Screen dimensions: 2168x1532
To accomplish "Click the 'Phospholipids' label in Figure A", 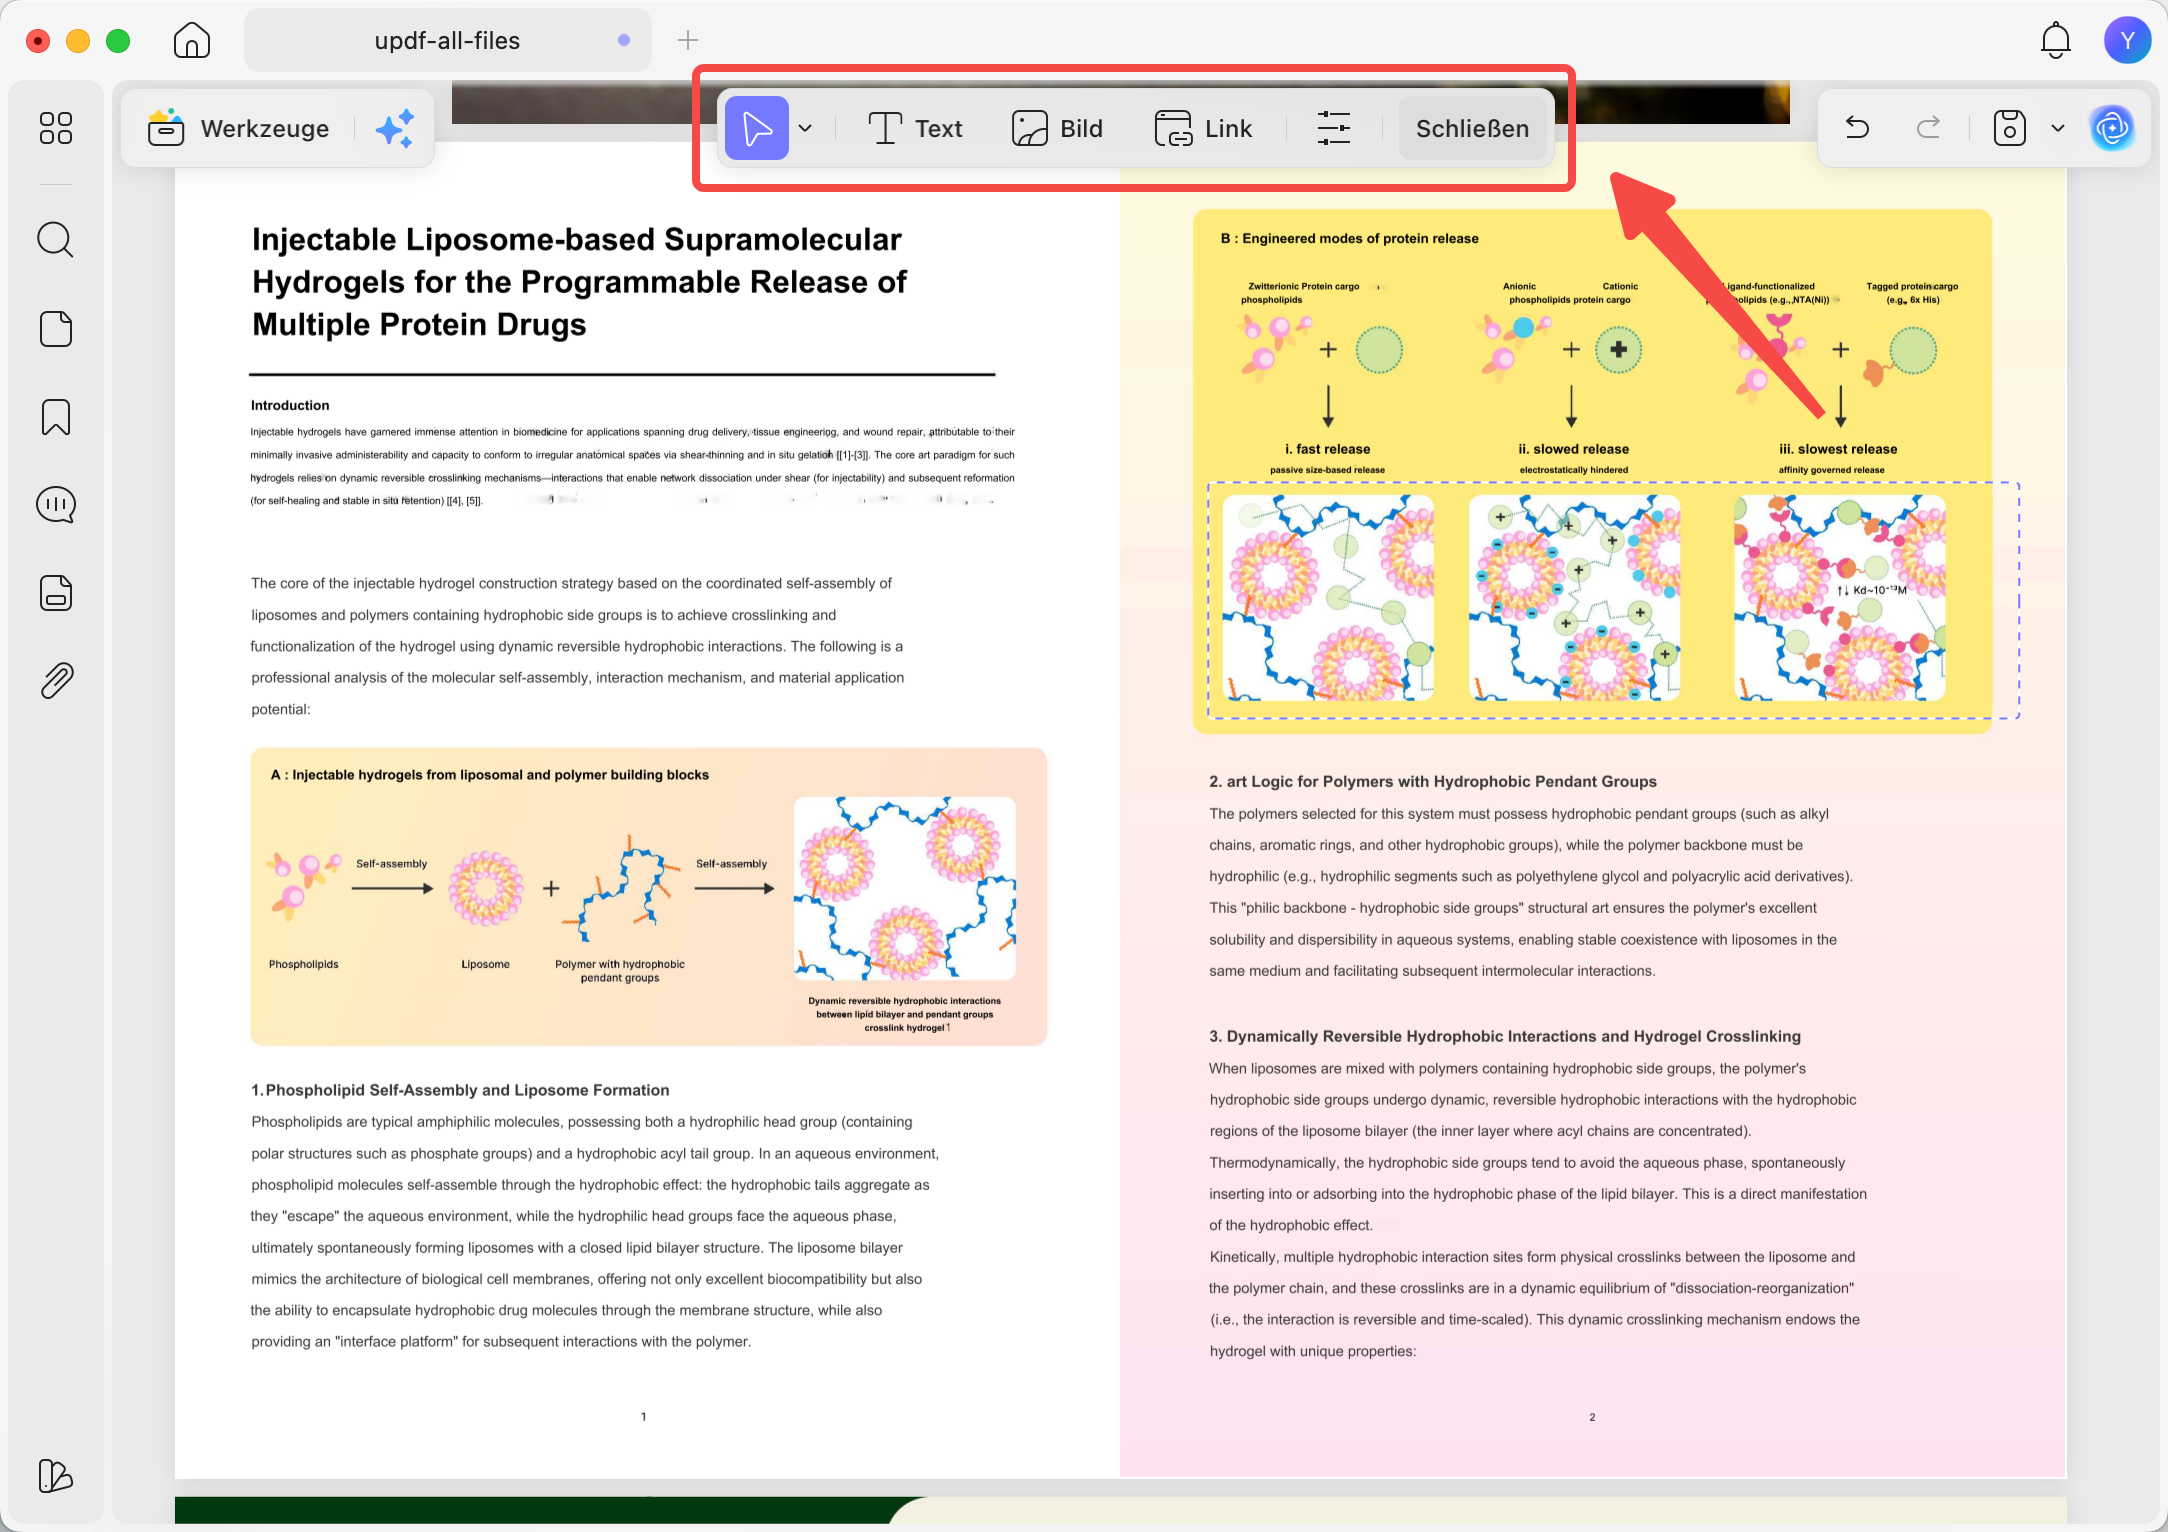I will [304, 964].
